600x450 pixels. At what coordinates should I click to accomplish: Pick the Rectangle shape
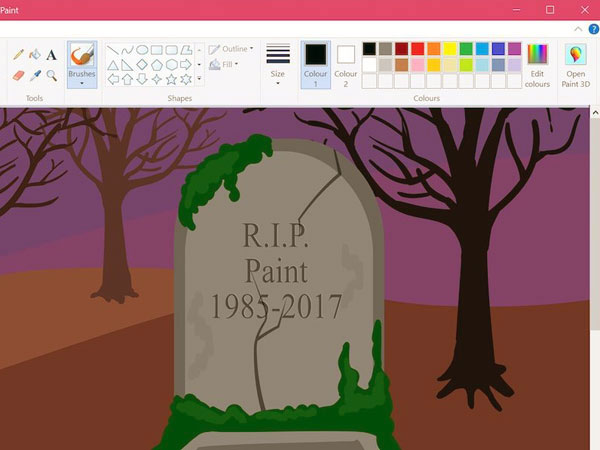tap(157, 50)
